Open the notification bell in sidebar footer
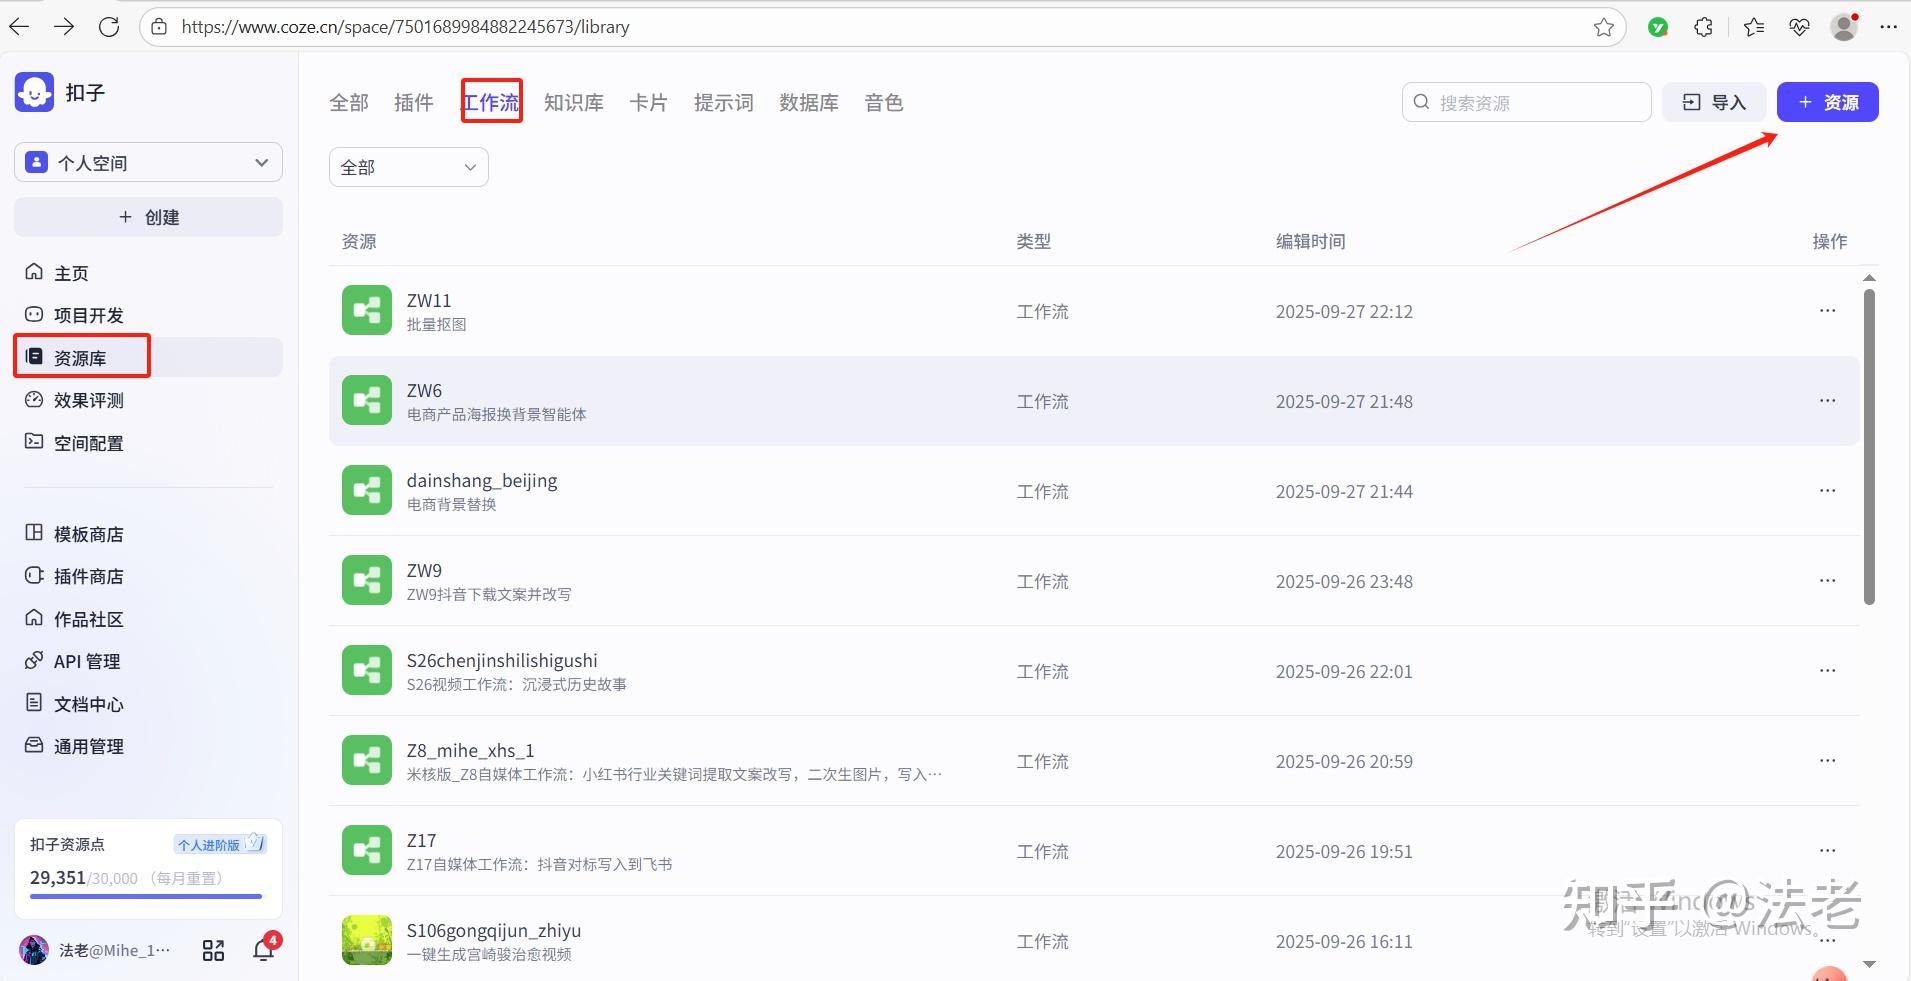Image resolution: width=1911 pixels, height=981 pixels. [264, 949]
